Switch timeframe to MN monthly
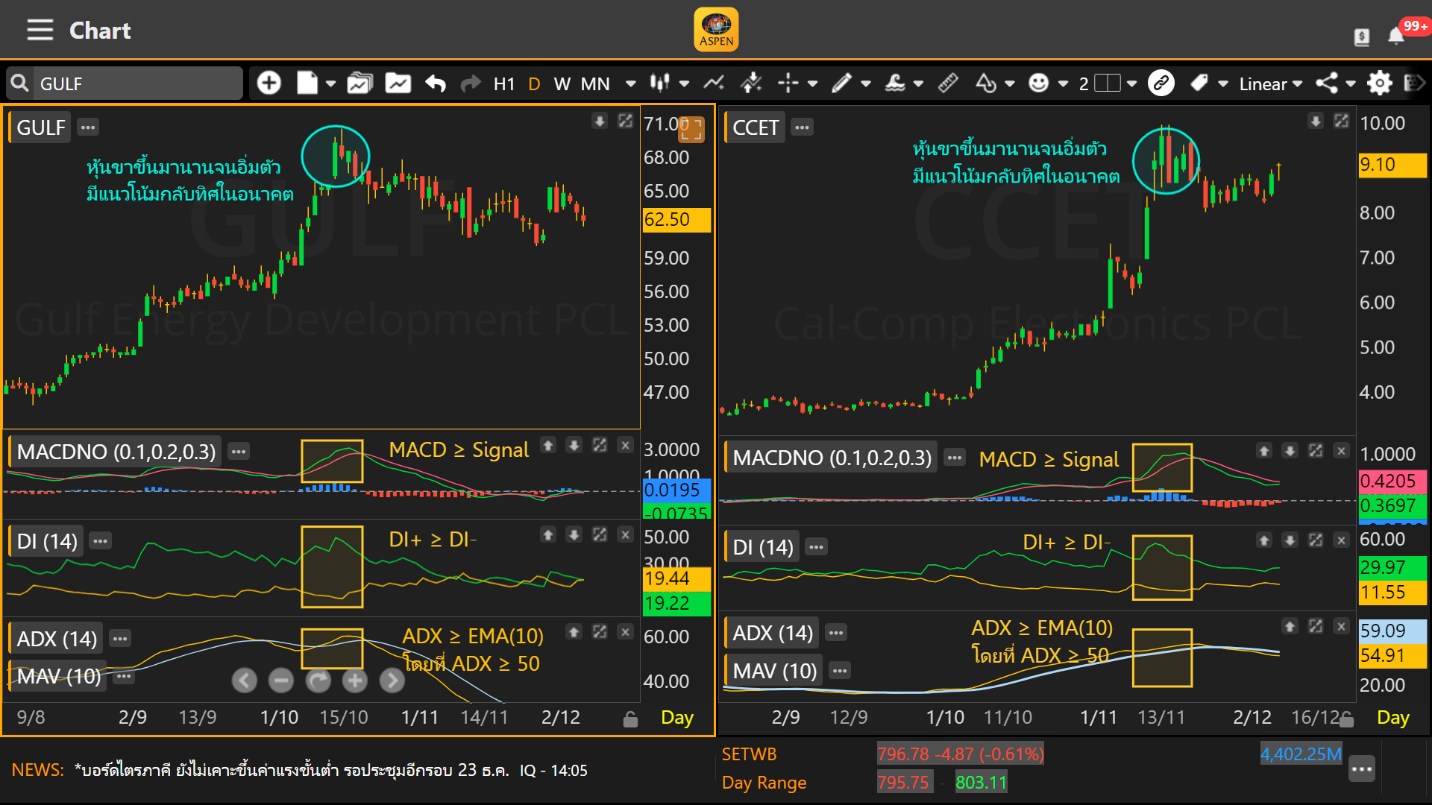Image resolution: width=1432 pixels, height=805 pixels. tap(596, 84)
